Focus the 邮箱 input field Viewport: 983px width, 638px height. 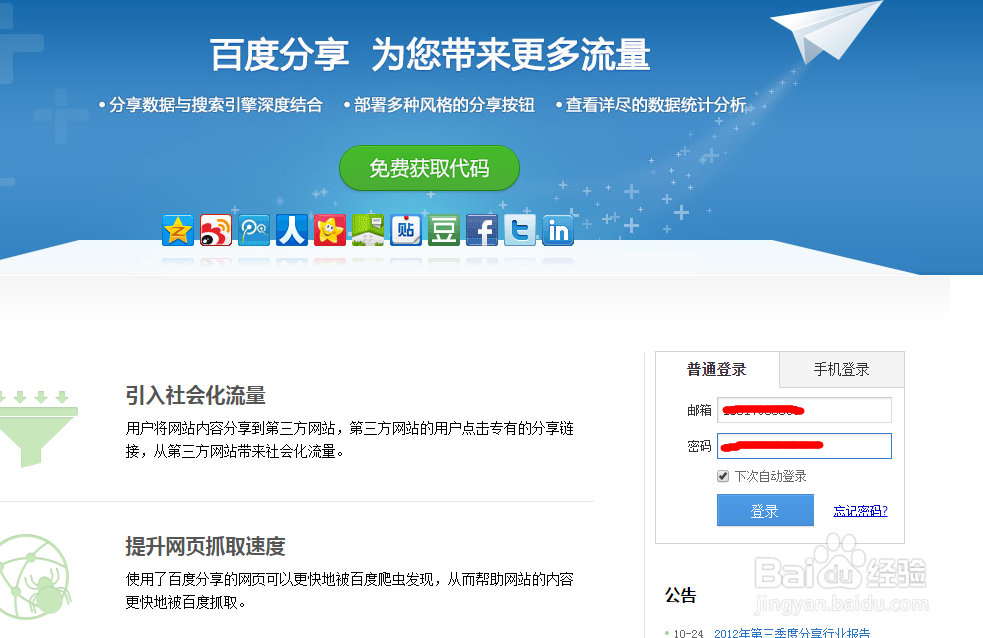(804, 410)
